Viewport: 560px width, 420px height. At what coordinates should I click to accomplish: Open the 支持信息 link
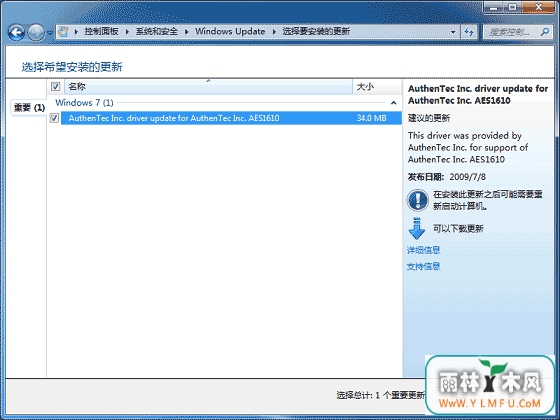point(423,266)
